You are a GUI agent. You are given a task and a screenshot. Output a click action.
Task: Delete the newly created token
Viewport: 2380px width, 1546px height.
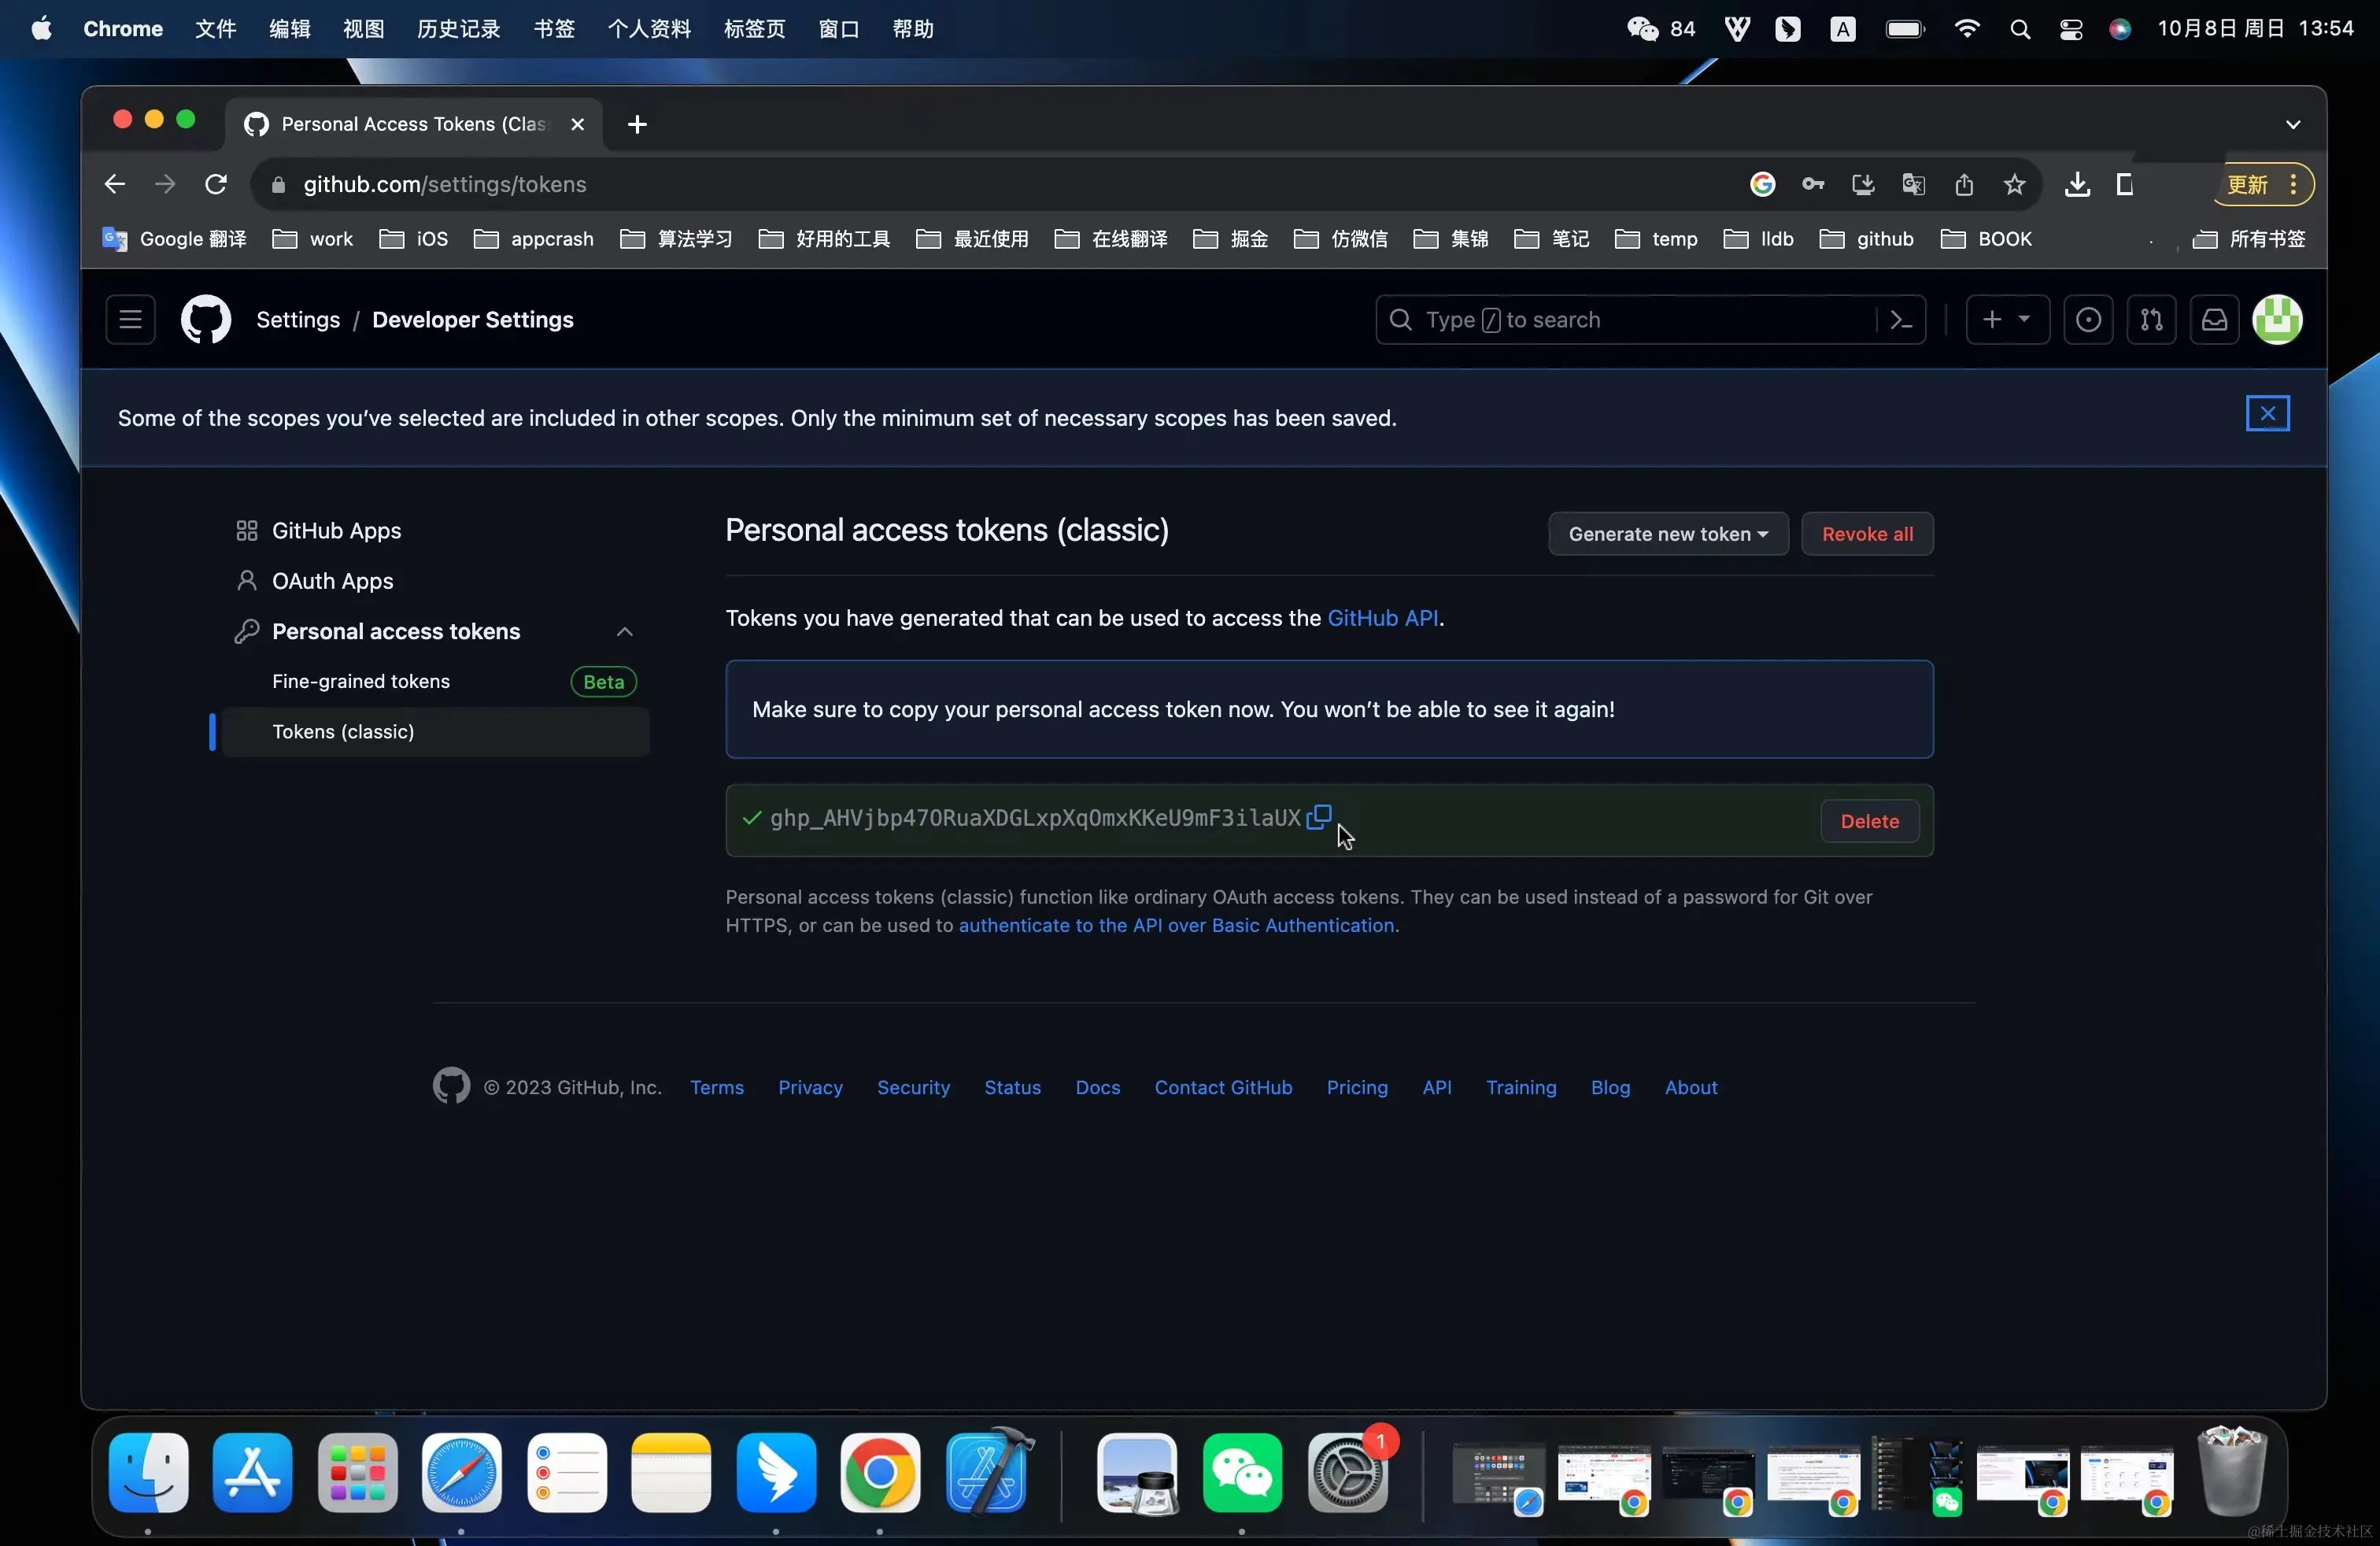[x=1868, y=821]
